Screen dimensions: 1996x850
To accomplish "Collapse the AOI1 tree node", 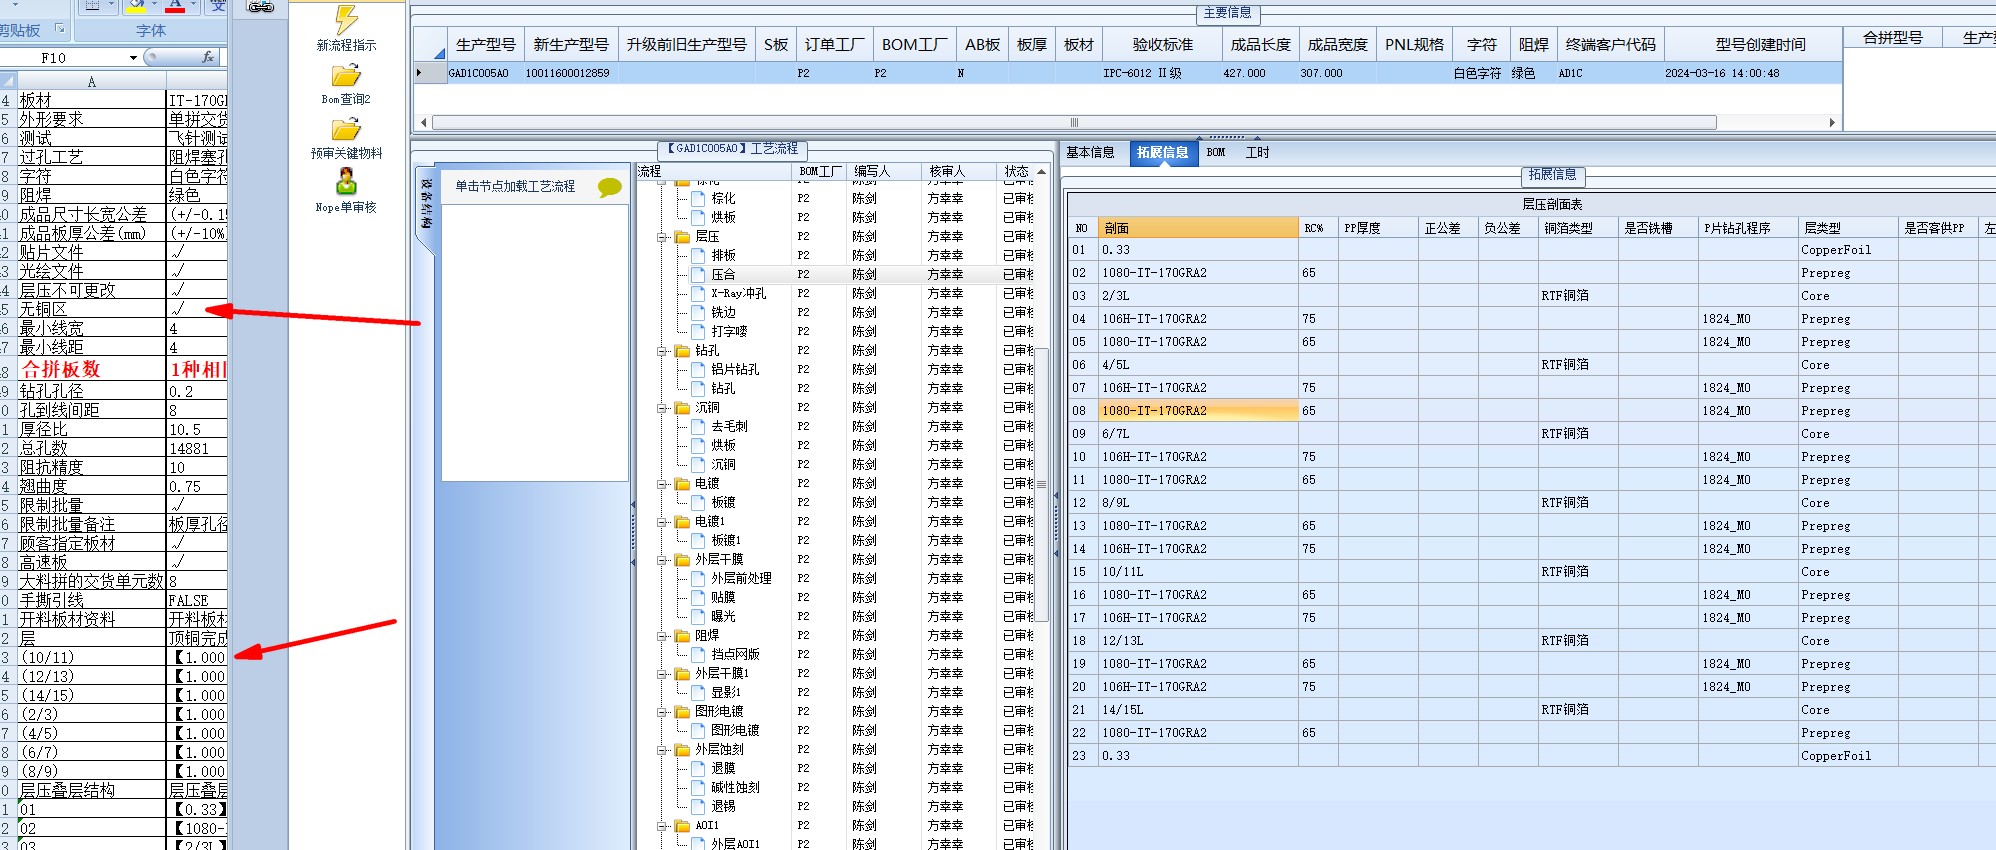I will [x=662, y=826].
